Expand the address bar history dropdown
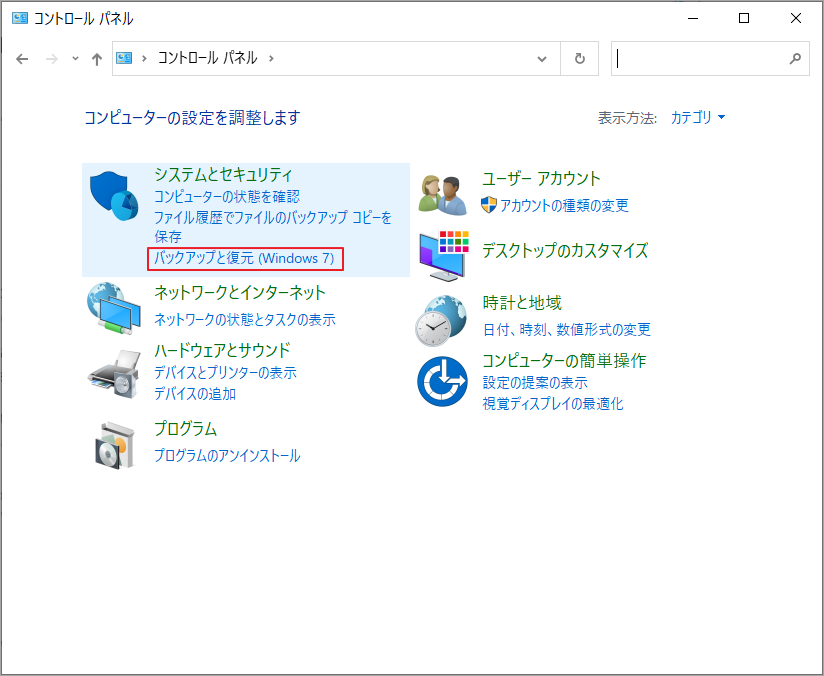824x676 pixels. click(x=542, y=58)
